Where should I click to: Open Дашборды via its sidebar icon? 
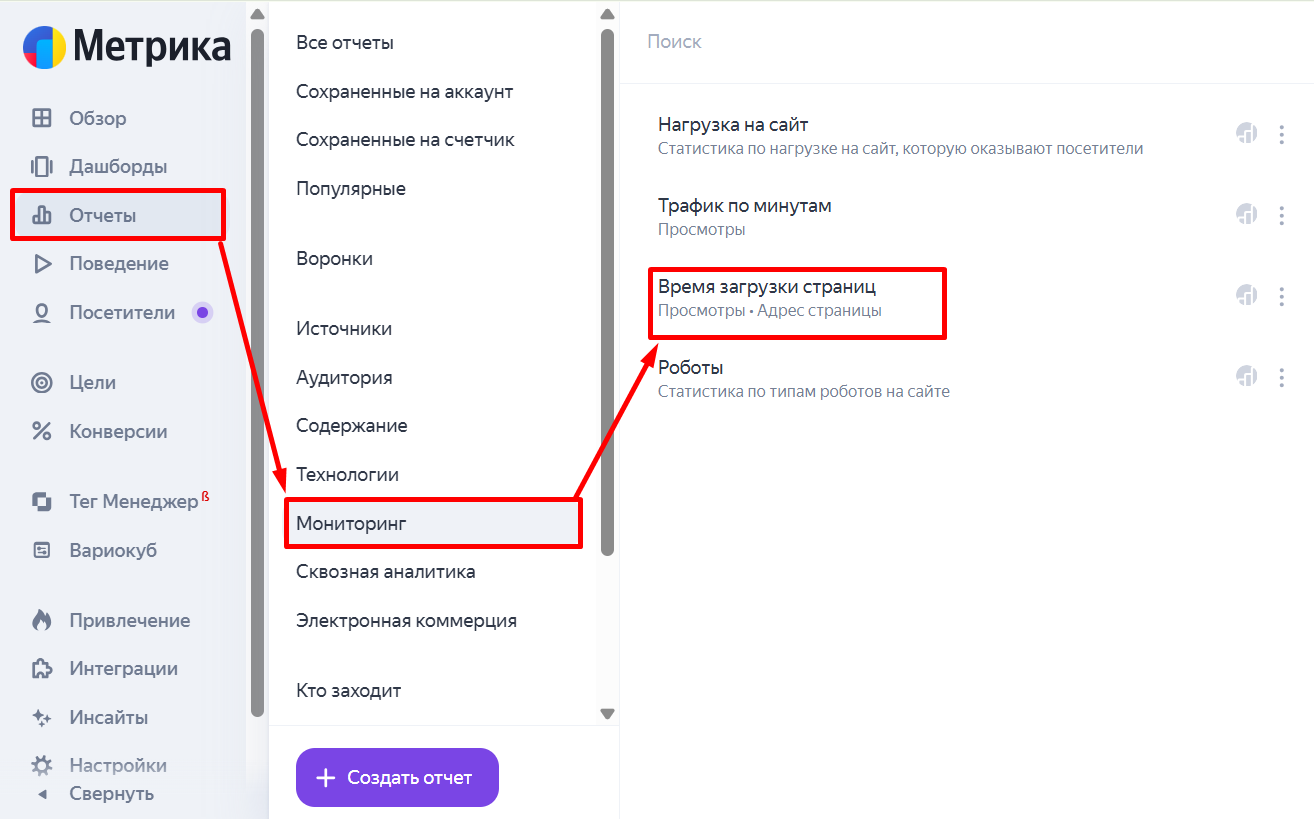coord(41,166)
